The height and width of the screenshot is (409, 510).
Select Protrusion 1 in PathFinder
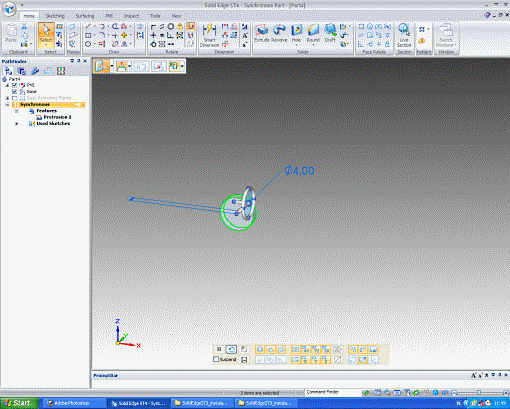57,117
